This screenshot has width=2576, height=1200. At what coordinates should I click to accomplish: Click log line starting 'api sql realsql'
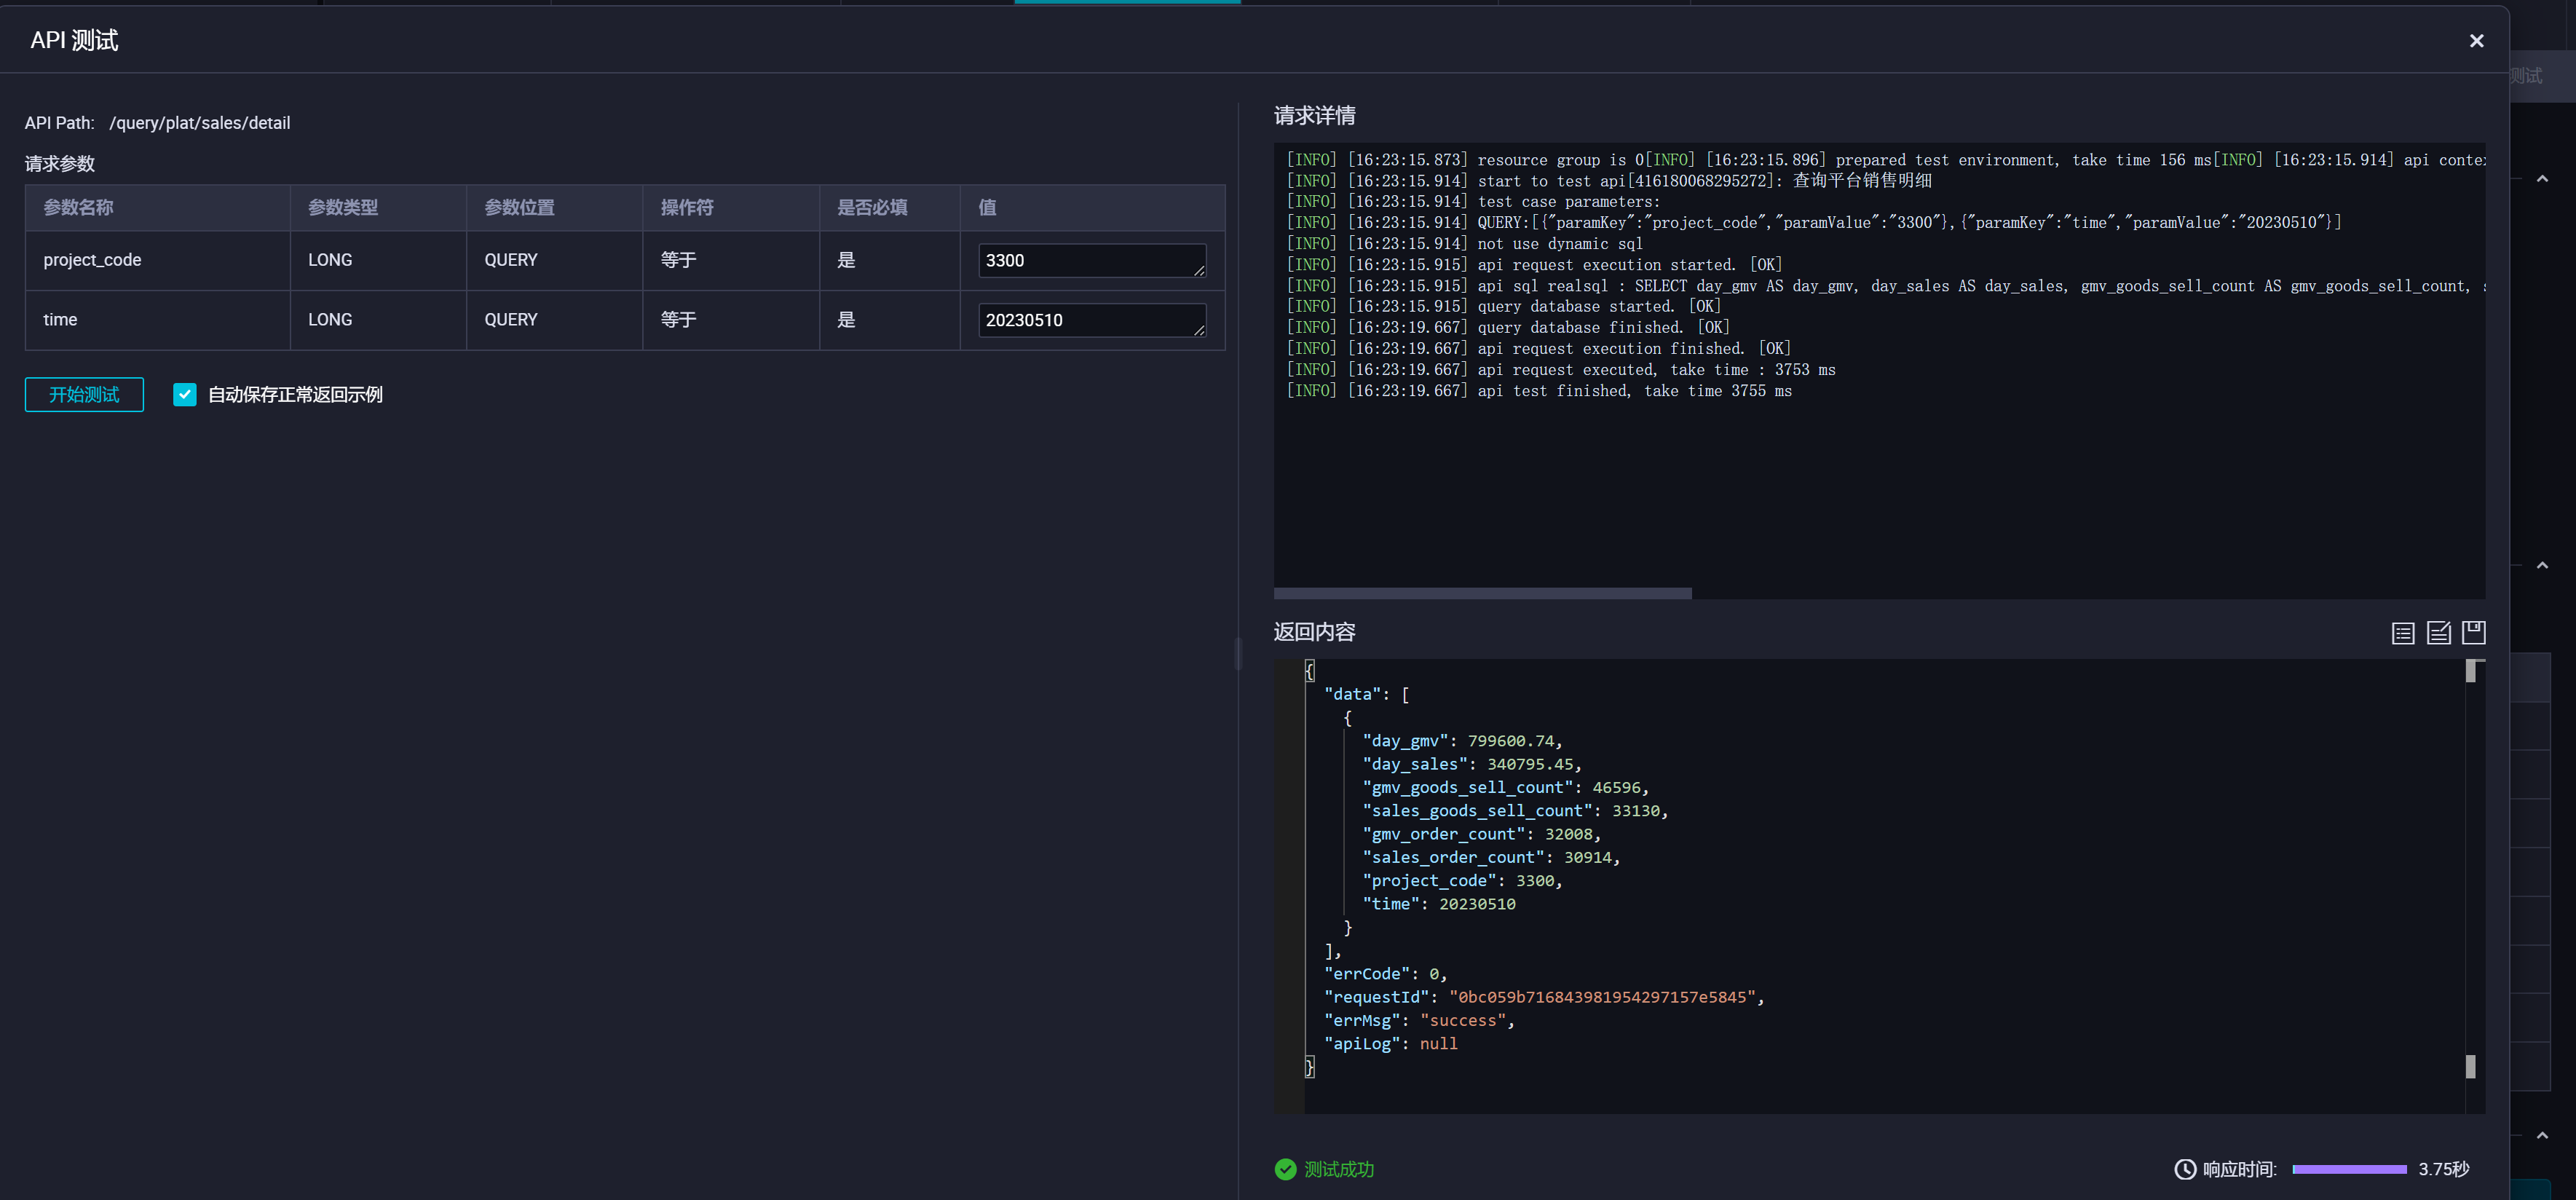click(x=1885, y=286)
